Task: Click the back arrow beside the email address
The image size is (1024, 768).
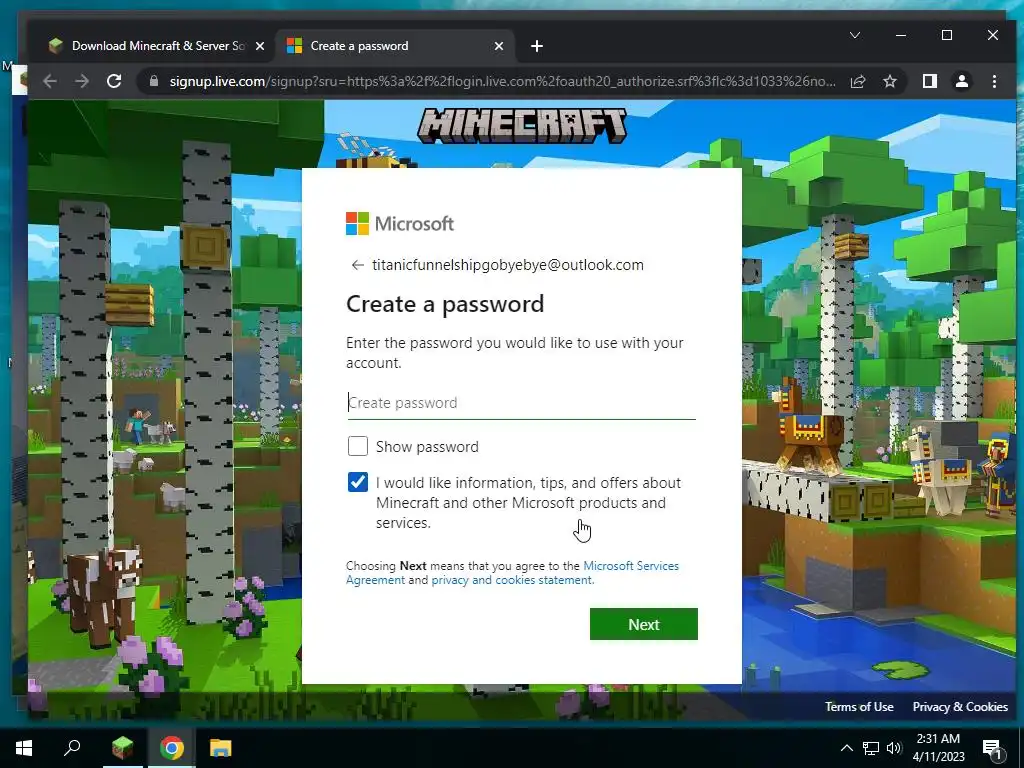Action: 357,264
